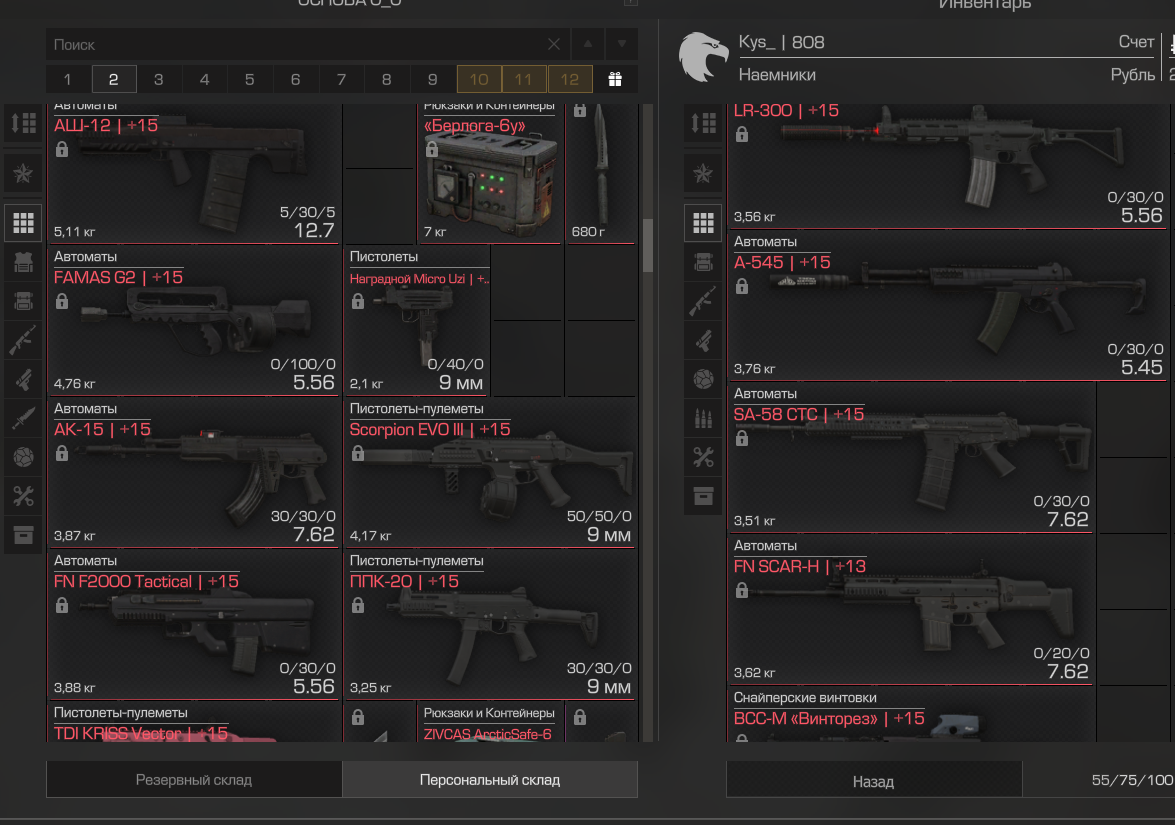Click the search down arrow
Viewport: 1175px width, 825px height.
[x=621, y=44]
